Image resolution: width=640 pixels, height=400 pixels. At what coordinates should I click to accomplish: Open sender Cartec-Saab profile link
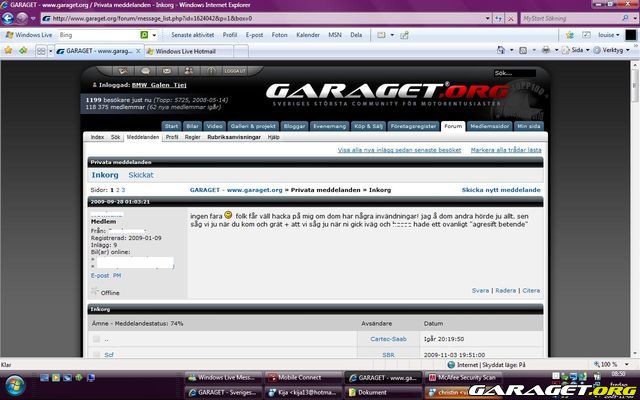click(388, 339)
